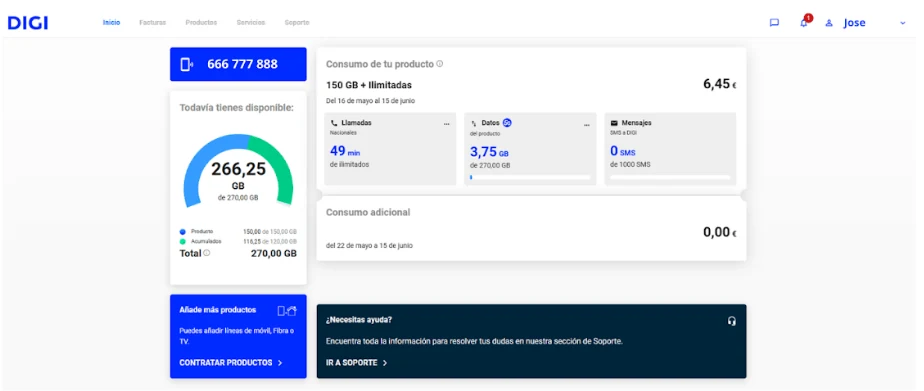Click the Añade más productos heading
The width and height of the screenshot is (924, 391).
coord(217,310)
